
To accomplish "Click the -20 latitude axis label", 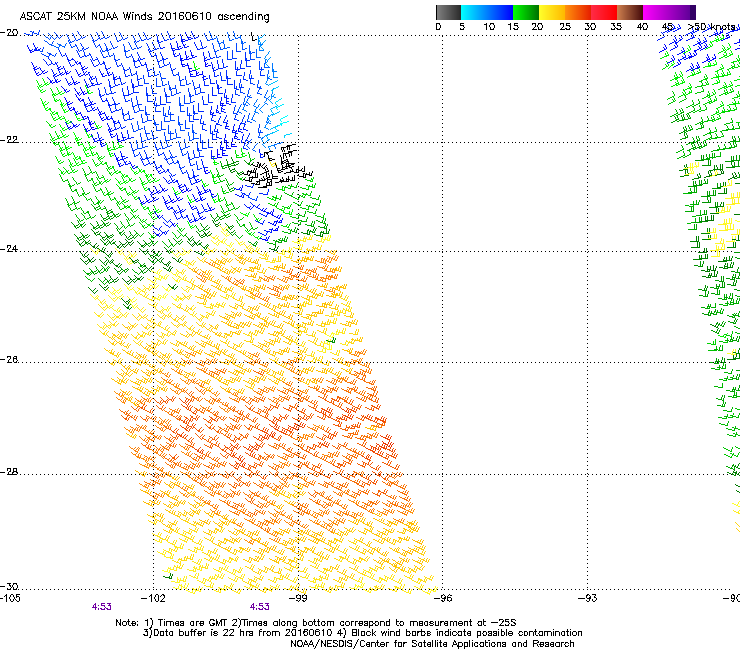I will (x=9, y=33).
